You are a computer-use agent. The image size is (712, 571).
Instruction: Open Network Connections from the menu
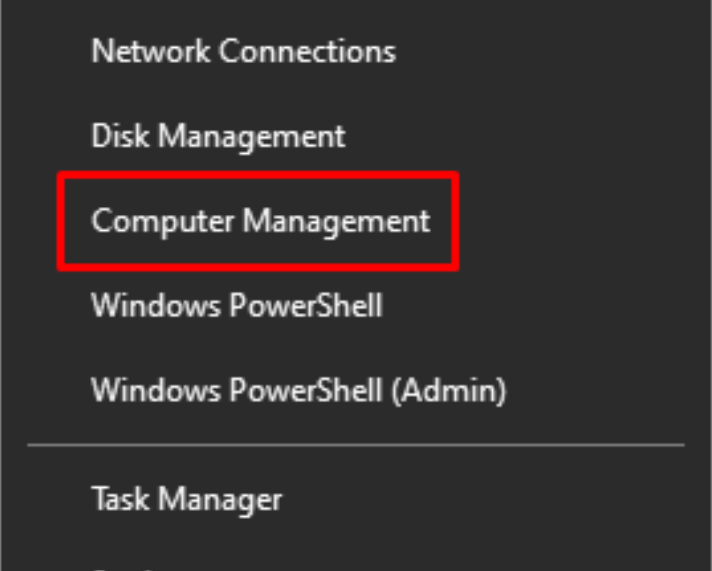point(243,51)
